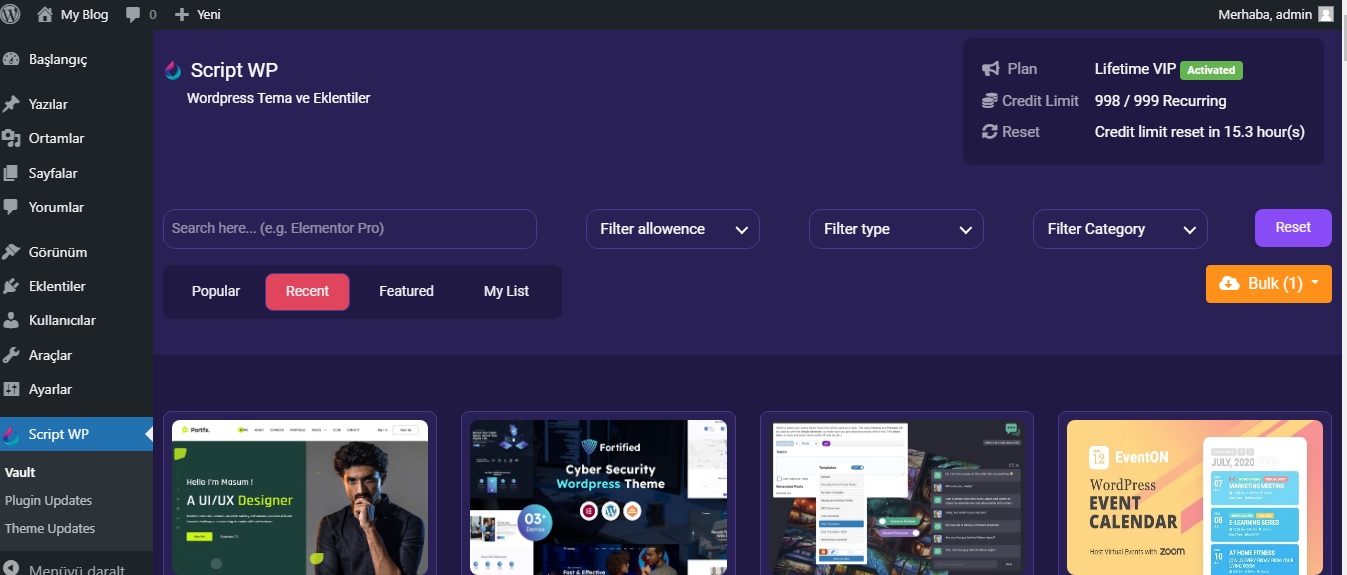Click the Plan megaphone icon
This screenshot has height=575, width=1347.
click(x=991, y=69)
